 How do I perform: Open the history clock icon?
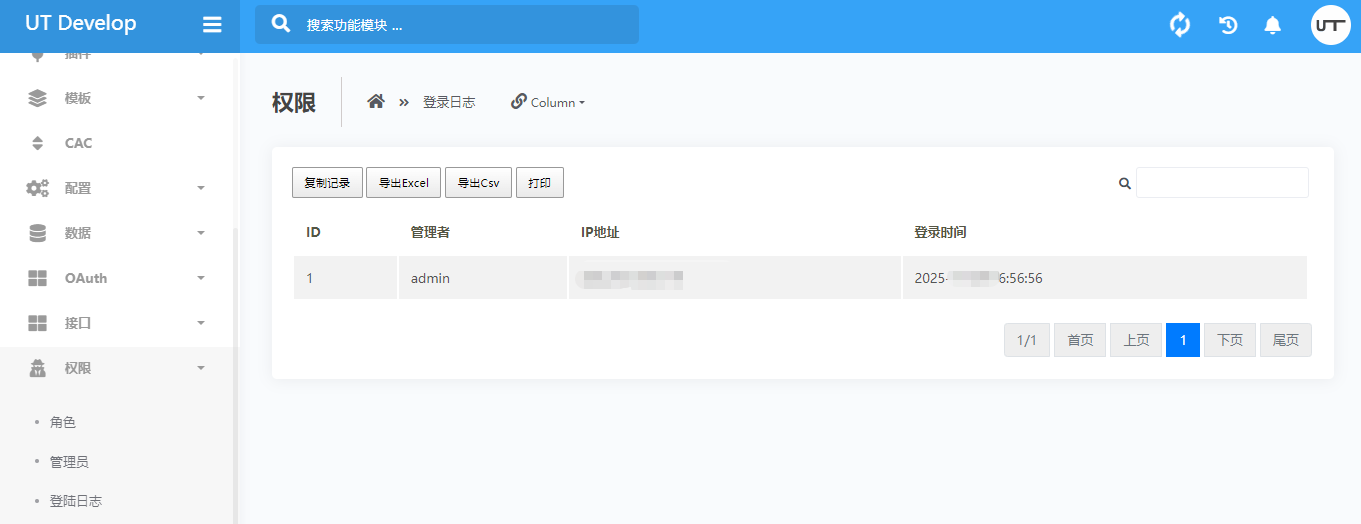(1228, 25)
